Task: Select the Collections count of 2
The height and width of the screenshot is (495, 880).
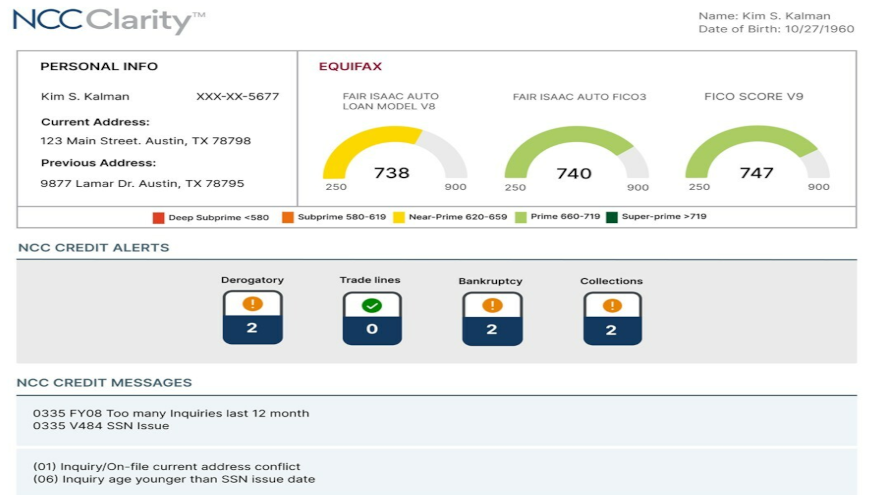Action: (612, 330)
